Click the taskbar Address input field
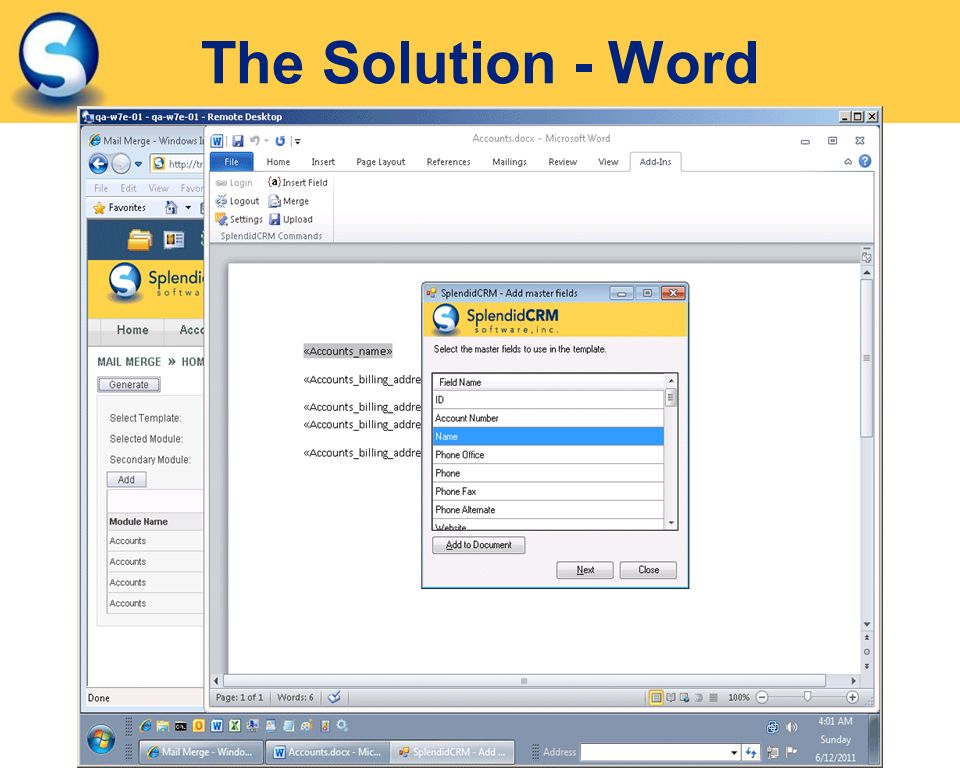 (654, 752)
